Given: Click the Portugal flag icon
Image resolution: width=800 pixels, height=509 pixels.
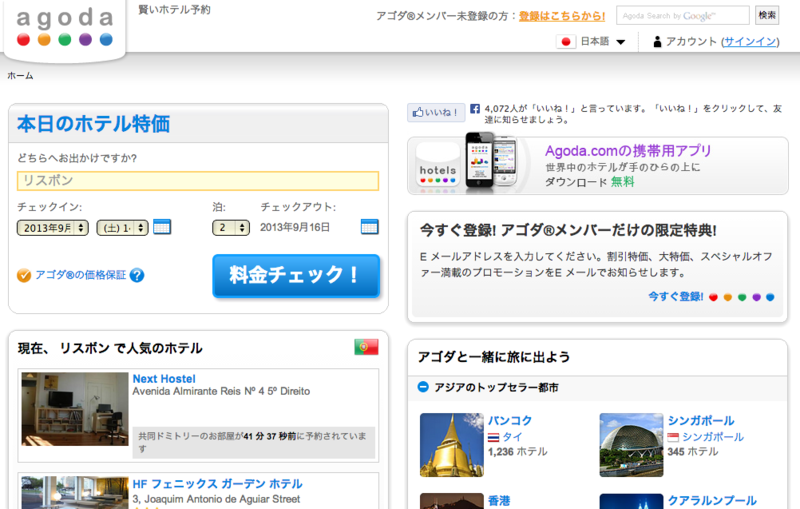Looking at the screenshot, I should [366, 347].
